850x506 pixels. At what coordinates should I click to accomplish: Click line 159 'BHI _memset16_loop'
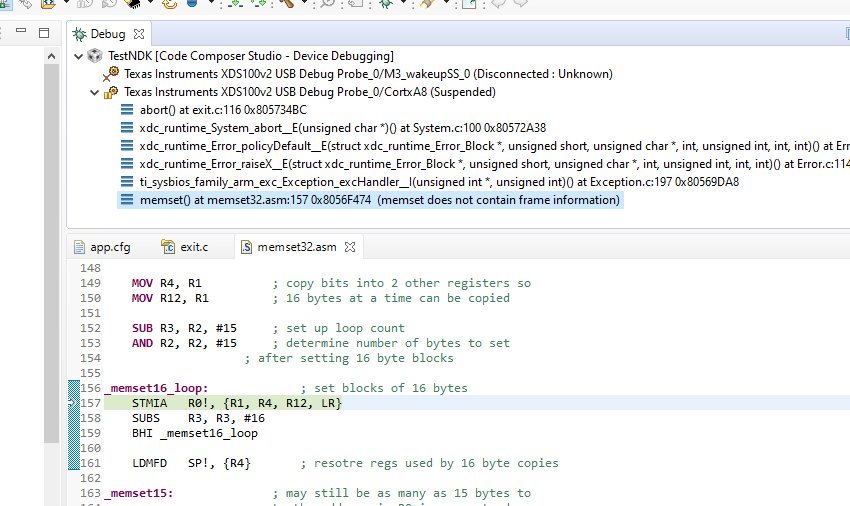click(x=195, y=433)
